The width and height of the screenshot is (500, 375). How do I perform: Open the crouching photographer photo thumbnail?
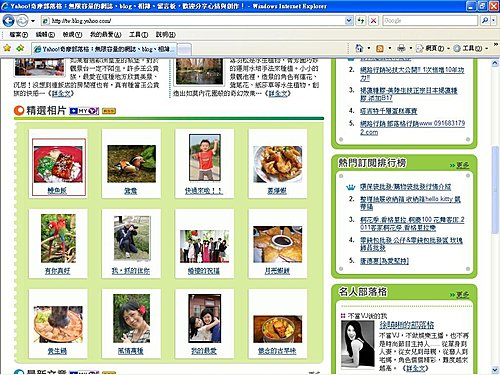[x=132, y=238]
